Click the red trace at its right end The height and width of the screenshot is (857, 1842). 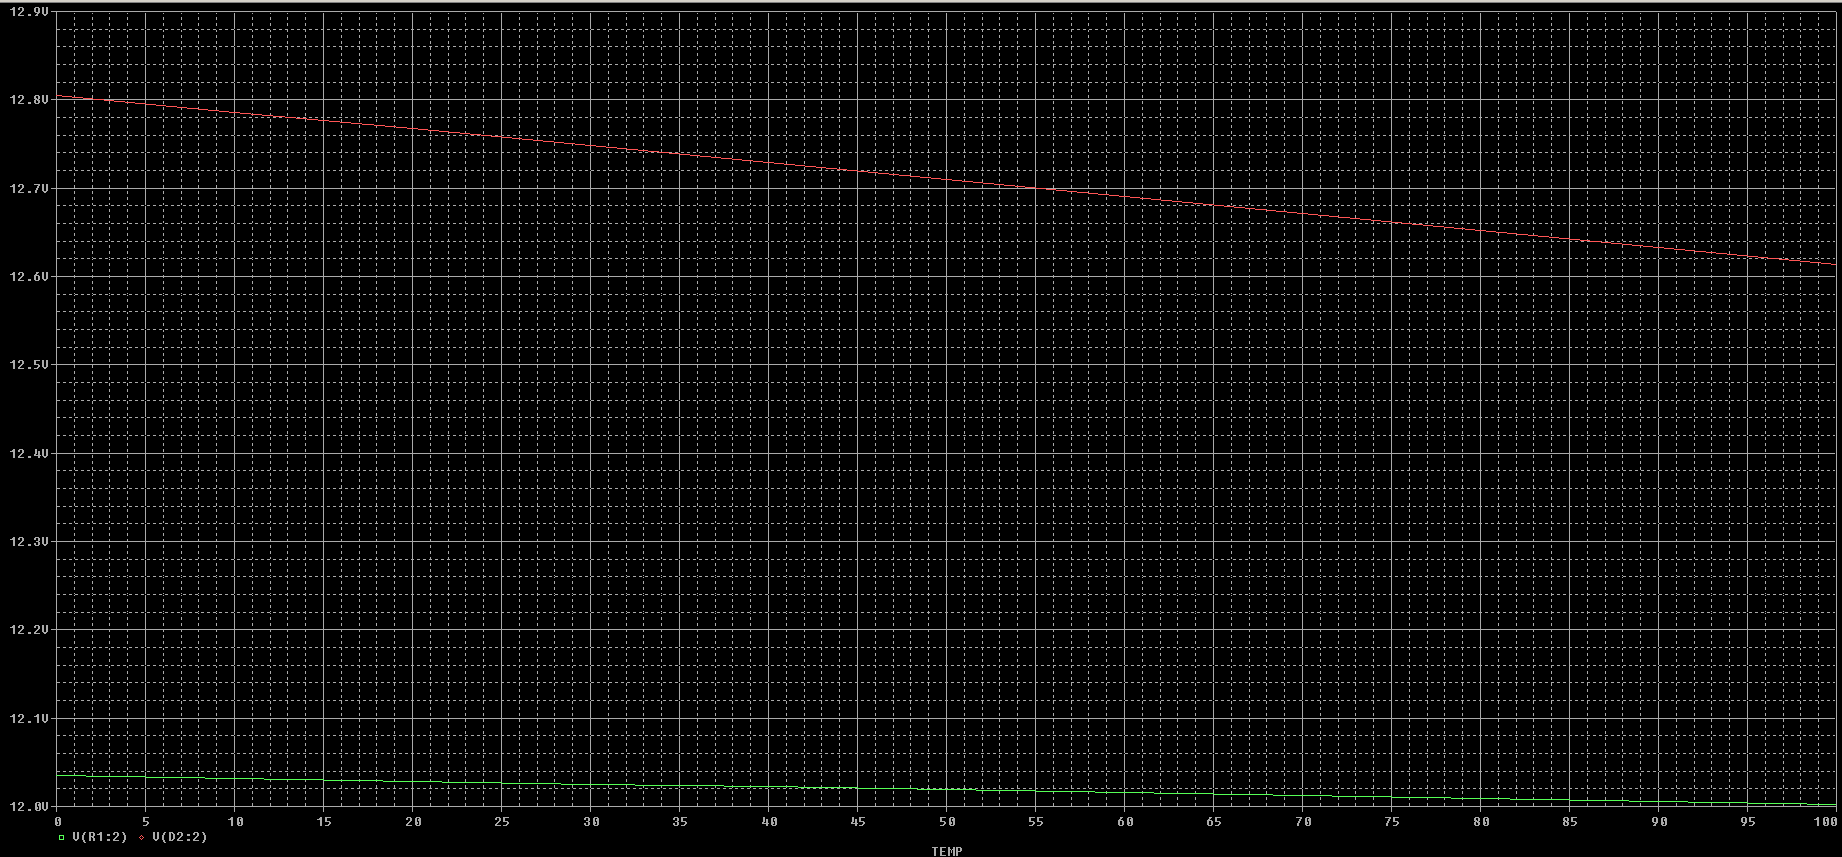point(1832,264)
